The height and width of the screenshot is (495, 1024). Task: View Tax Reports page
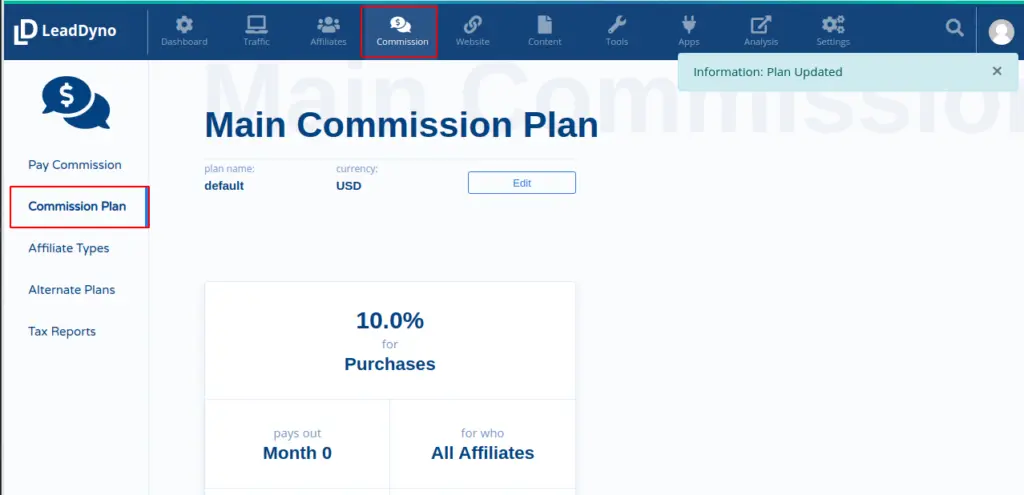[62, 332]
